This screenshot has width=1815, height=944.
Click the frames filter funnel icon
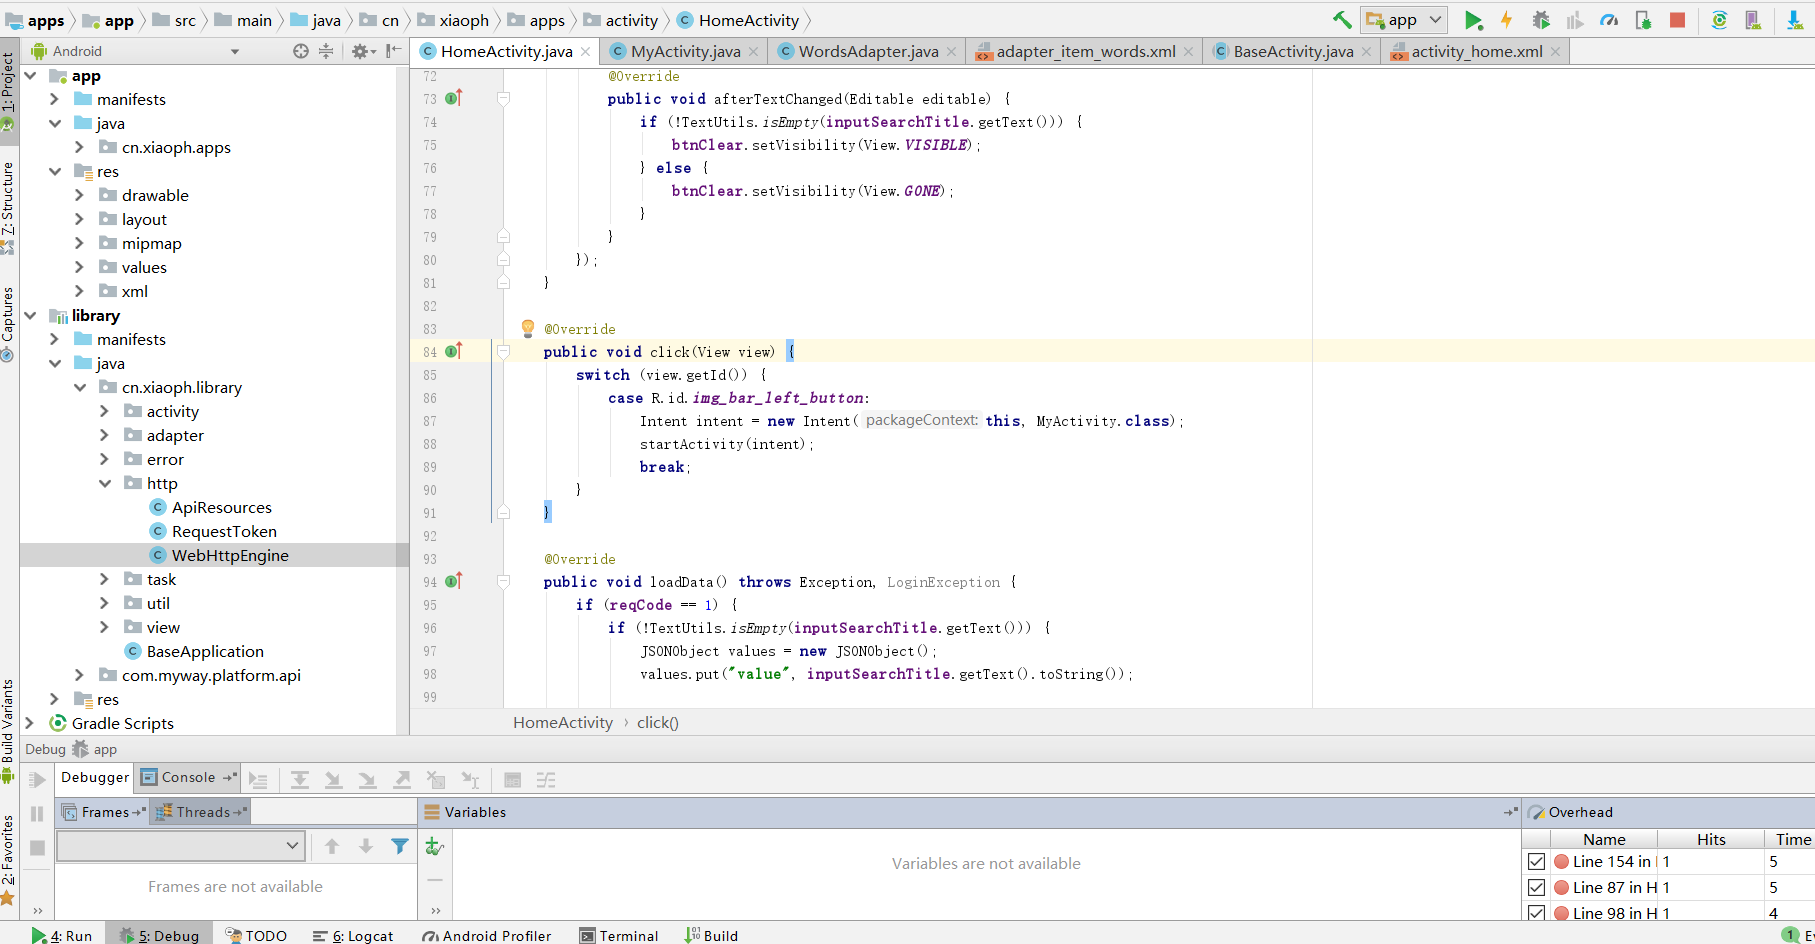point(400,846)
